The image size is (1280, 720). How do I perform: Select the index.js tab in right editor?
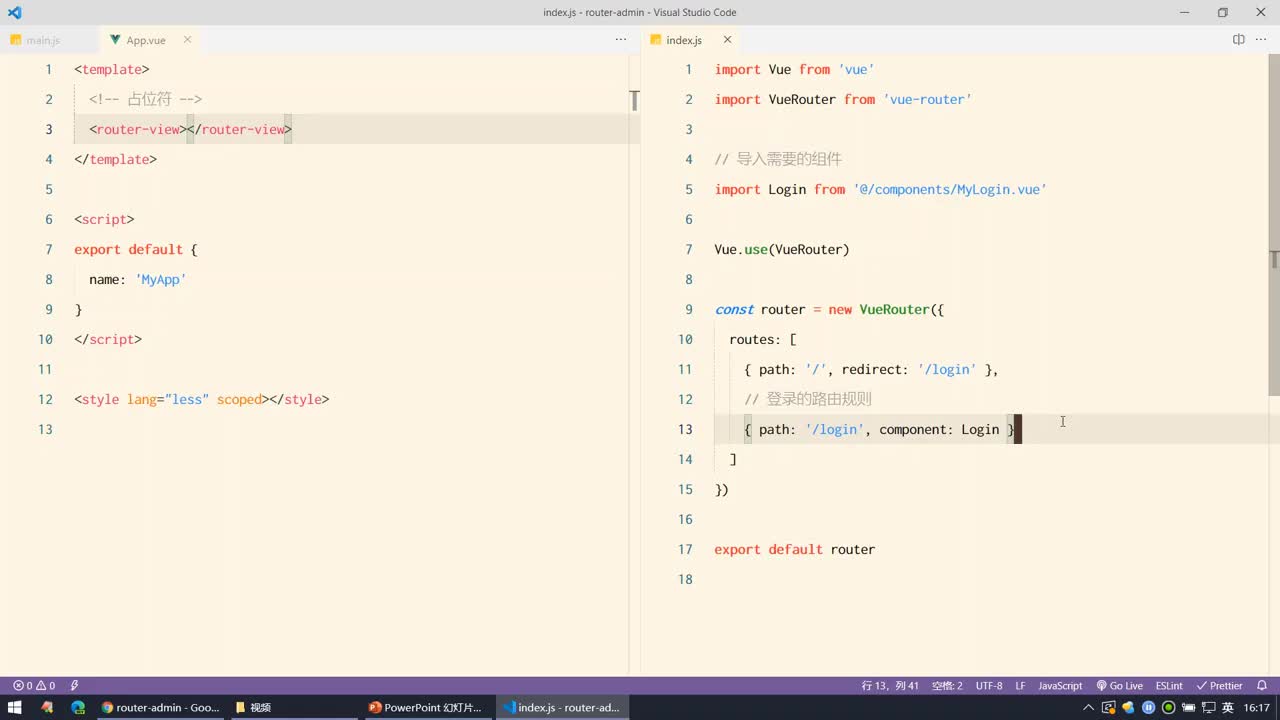[x=684, y=40]
